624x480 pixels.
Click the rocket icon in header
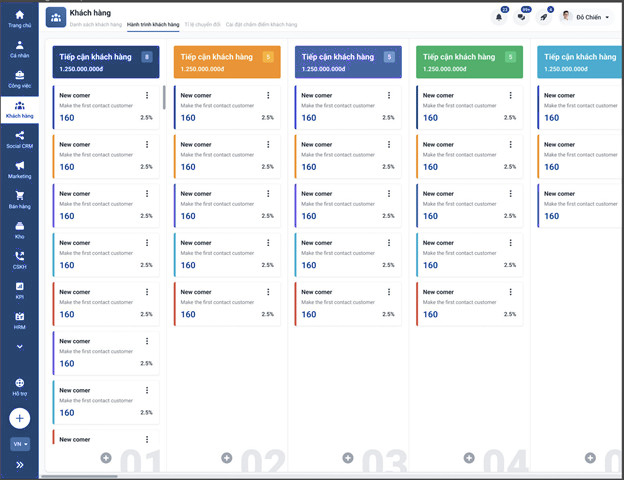(544, 17)
